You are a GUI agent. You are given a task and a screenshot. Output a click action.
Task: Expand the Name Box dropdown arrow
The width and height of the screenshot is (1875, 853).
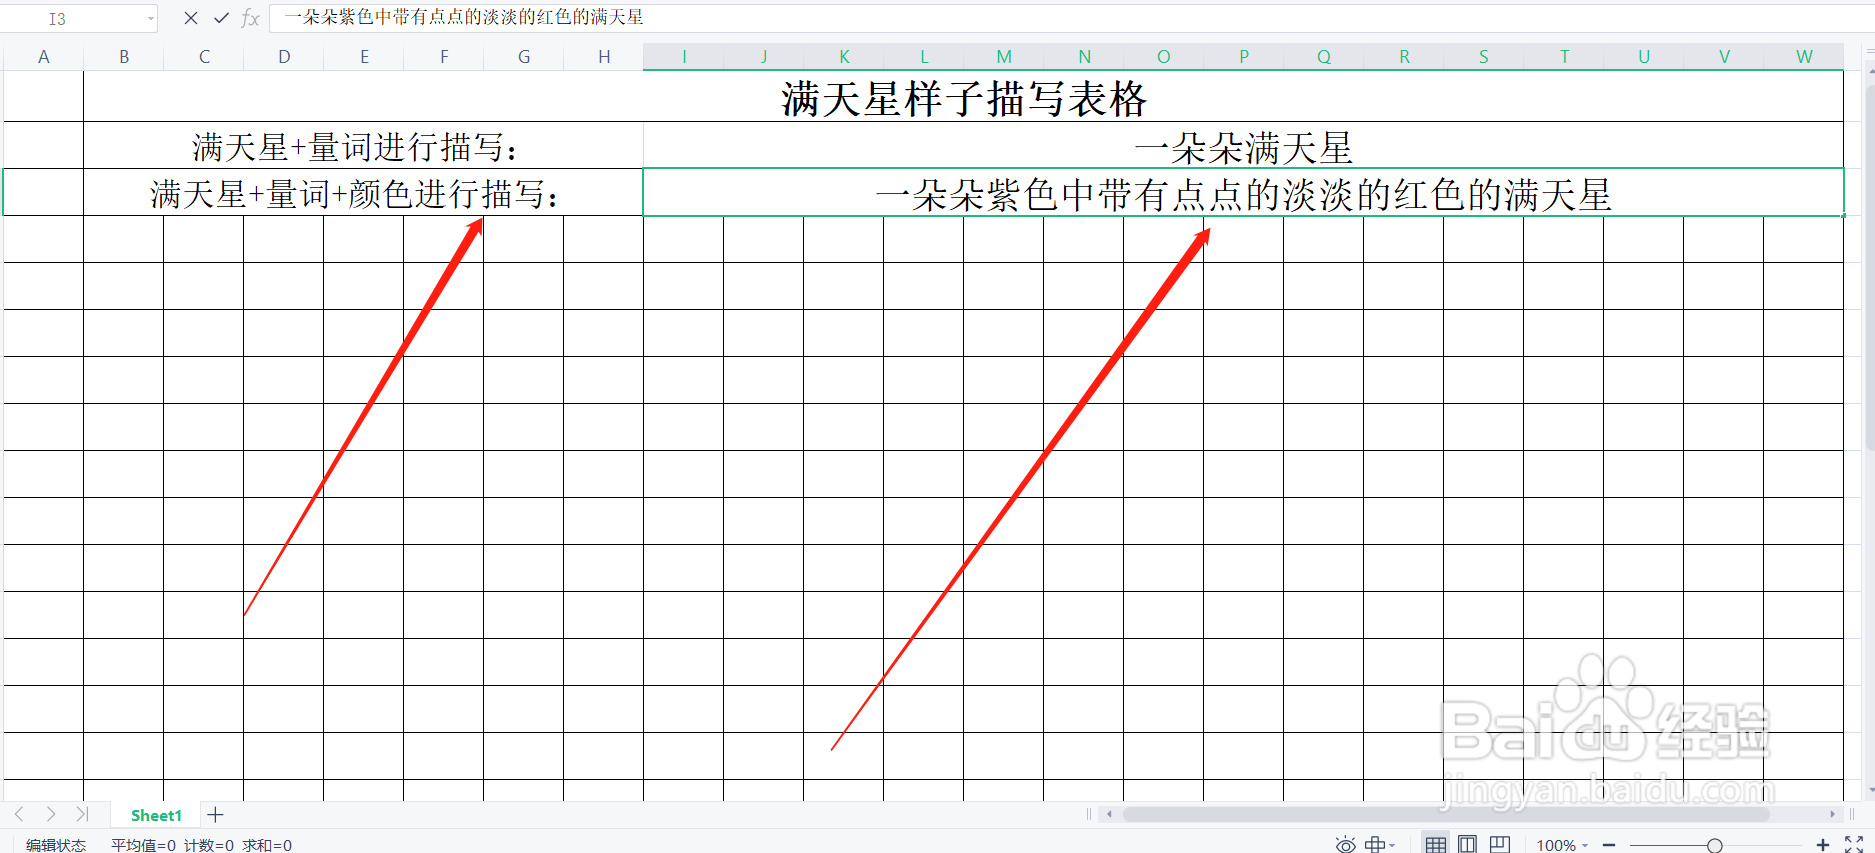[x=151, y=19]
